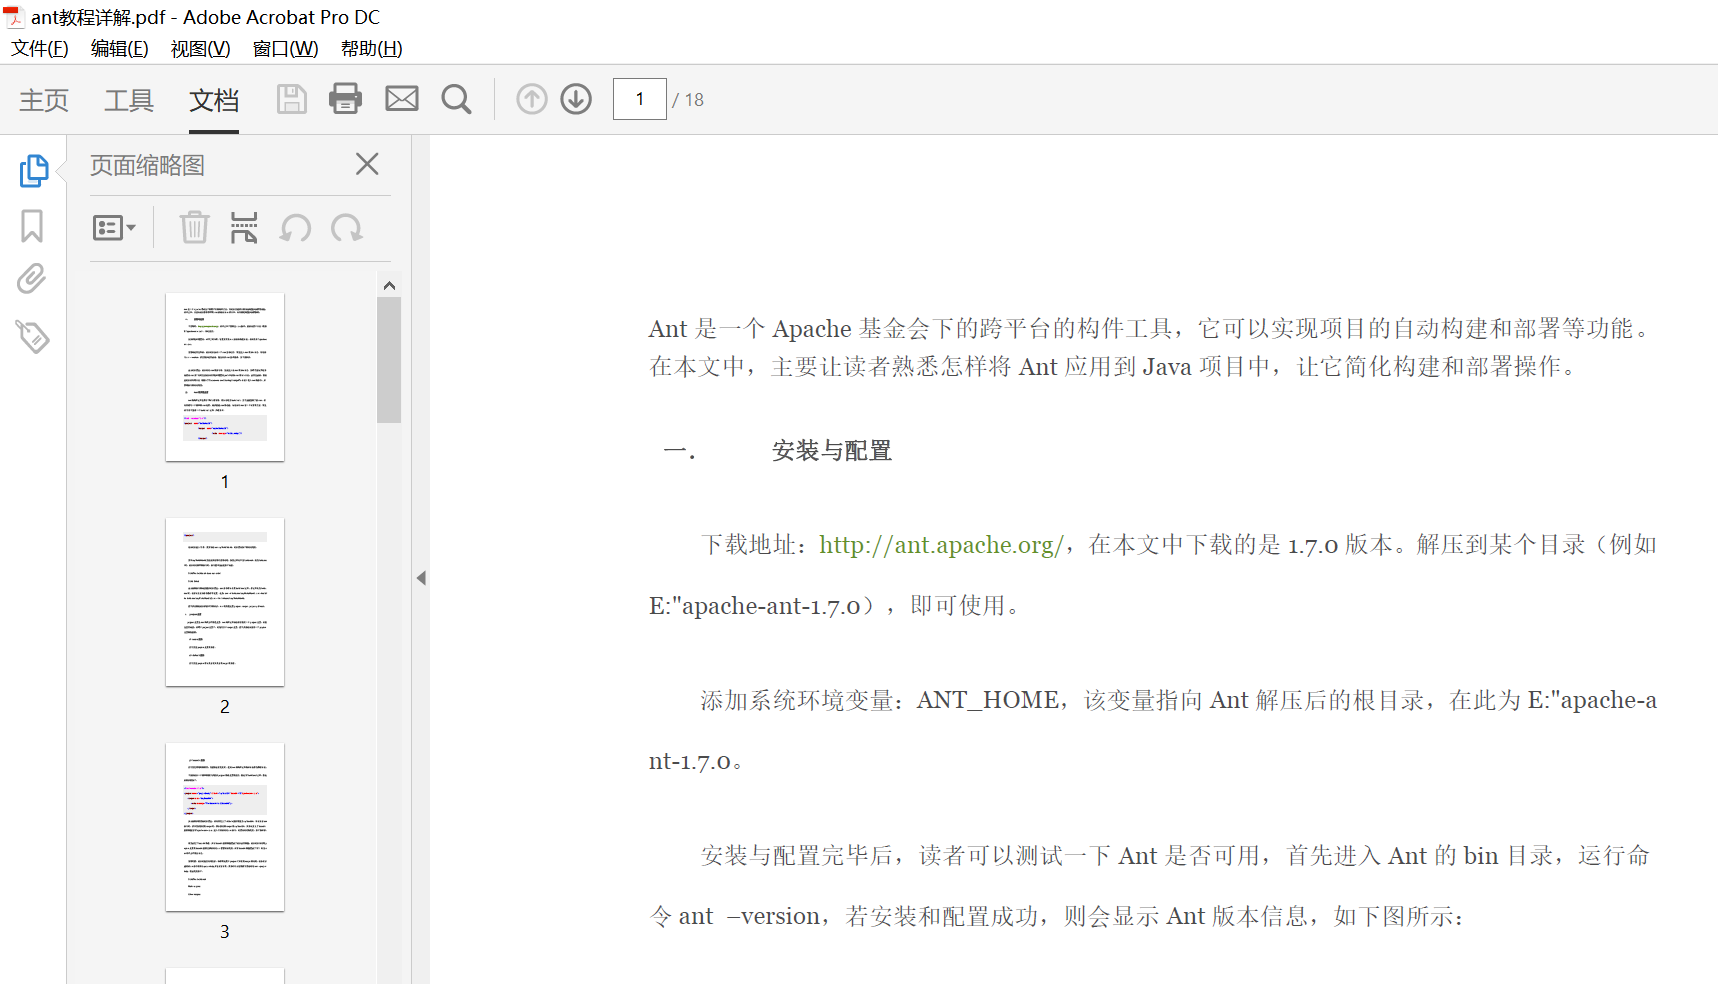Select page 2 thumbnail

tap(225, 602)
